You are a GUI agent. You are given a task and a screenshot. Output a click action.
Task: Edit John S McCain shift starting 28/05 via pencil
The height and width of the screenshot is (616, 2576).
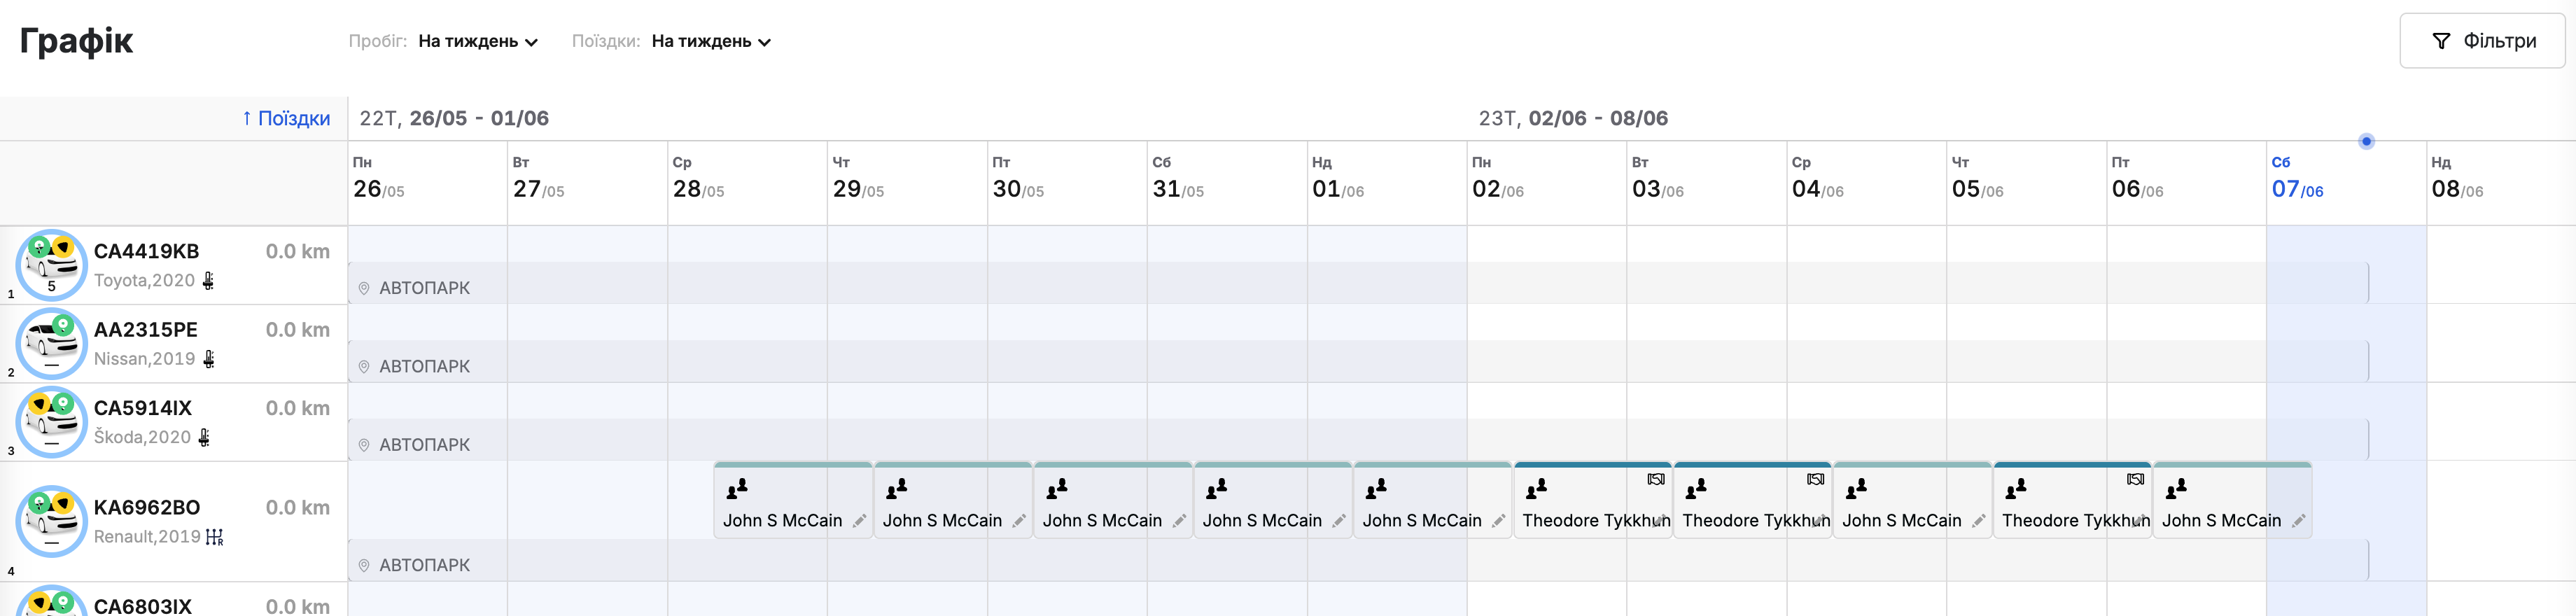click(x=859, y=521)
